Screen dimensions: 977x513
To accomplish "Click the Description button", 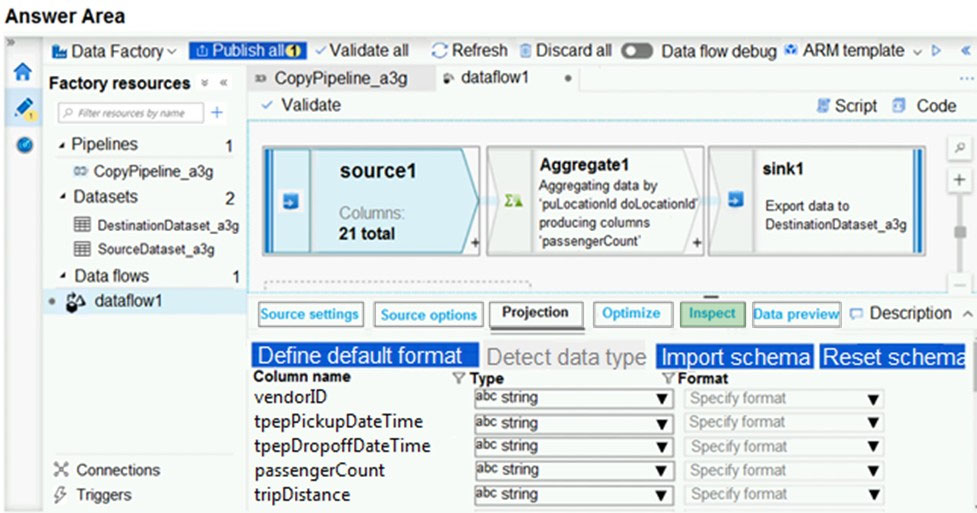I will pyautogui.click(x=902, y=314).
